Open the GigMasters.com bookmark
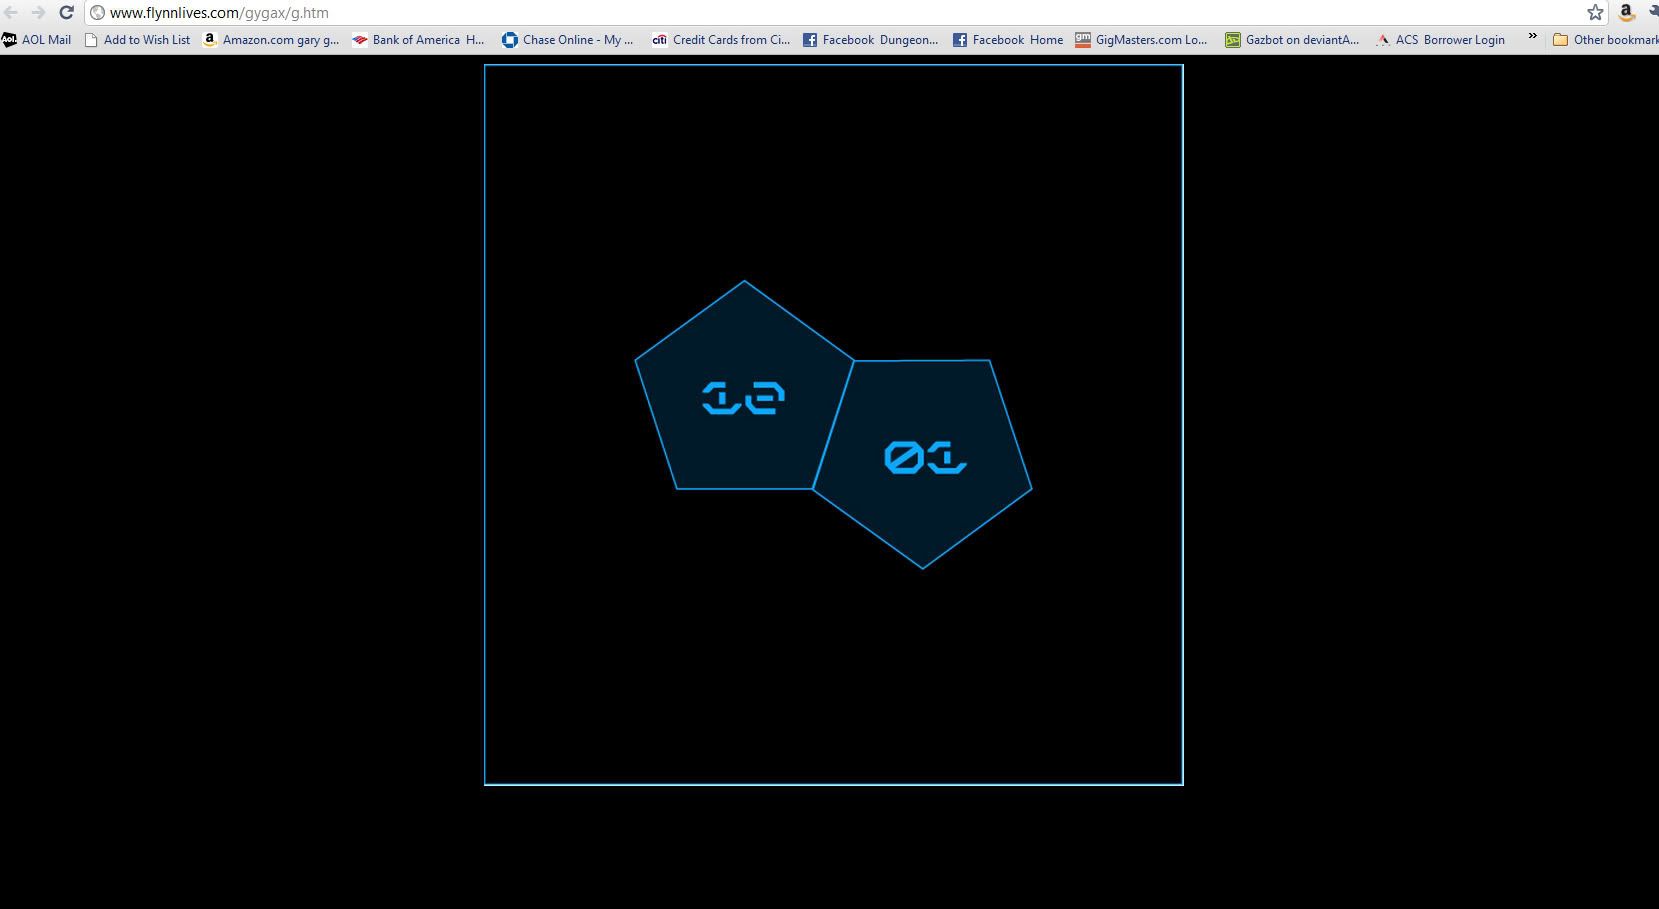Screen dimensions: 1659x909 point(1141,40)
